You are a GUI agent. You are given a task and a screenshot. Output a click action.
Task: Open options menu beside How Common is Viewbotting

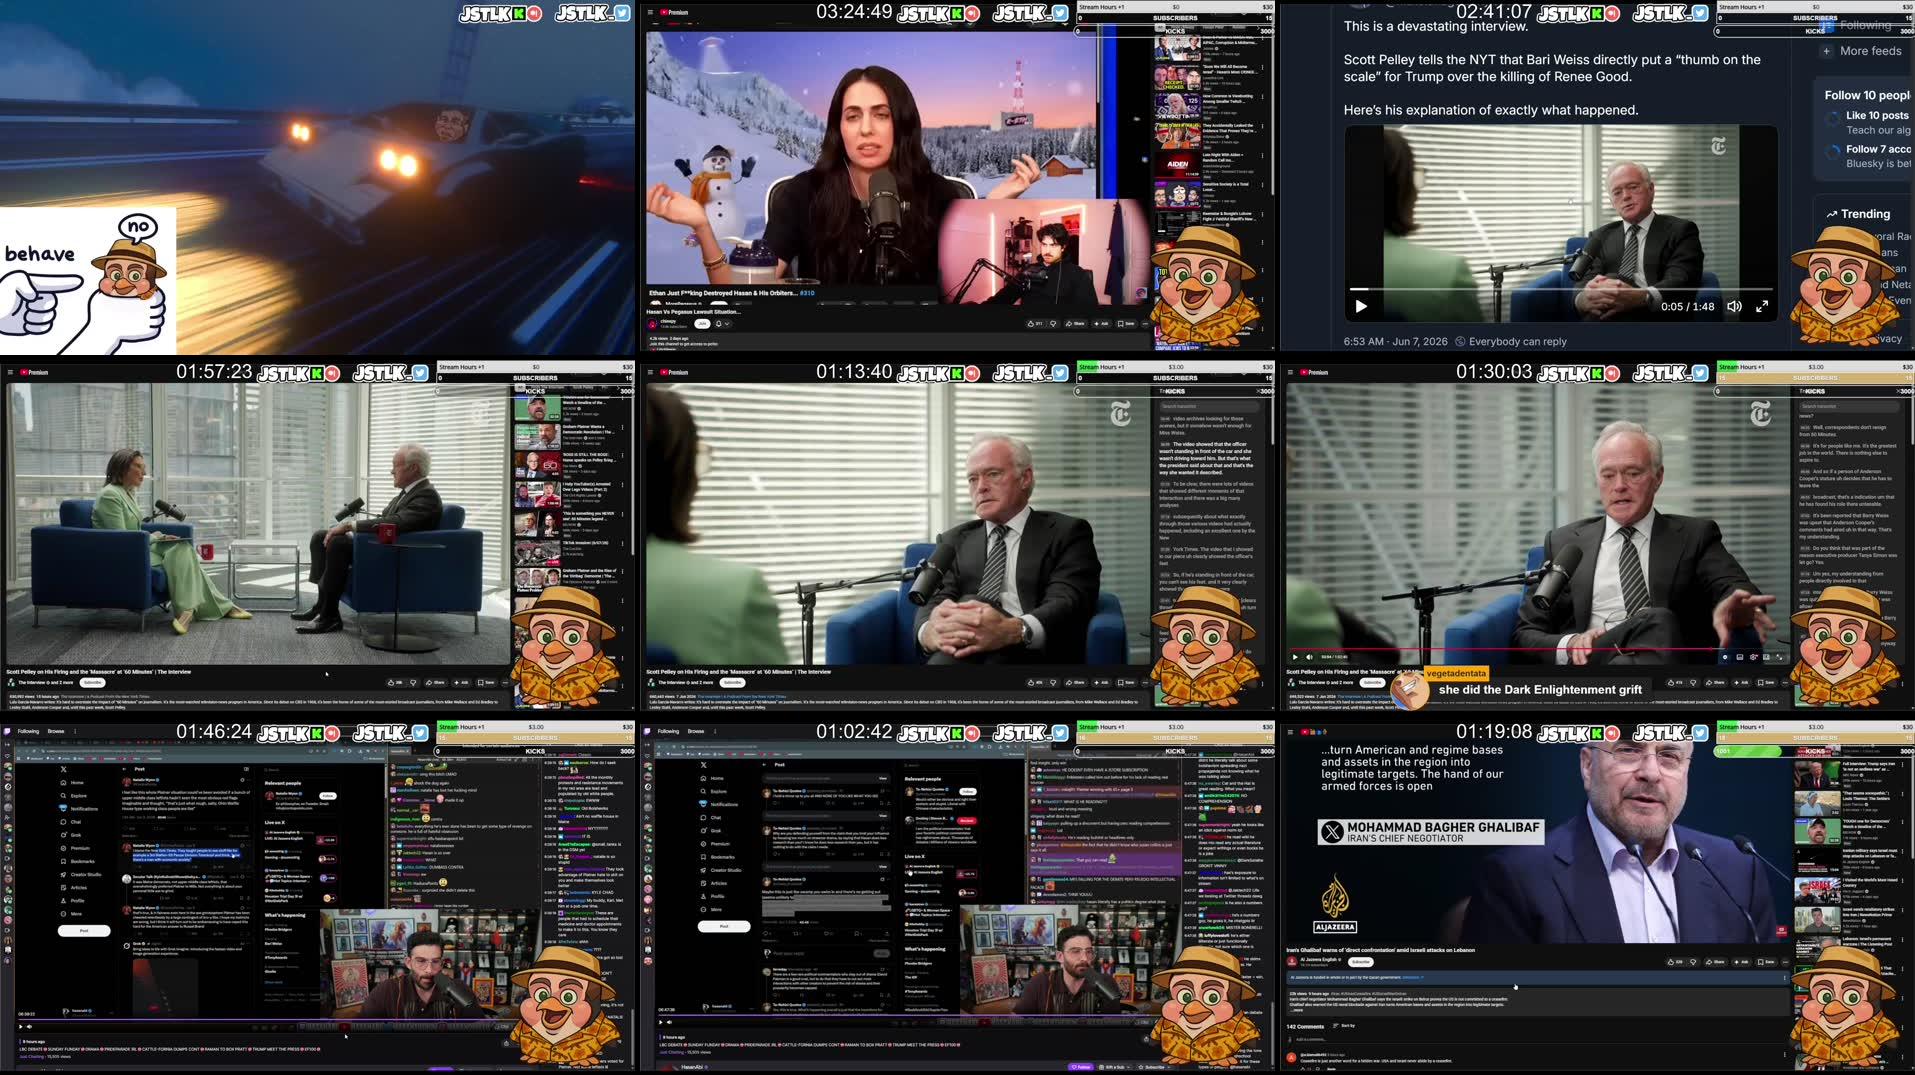pyautogui.click(x=1262, y=97)
